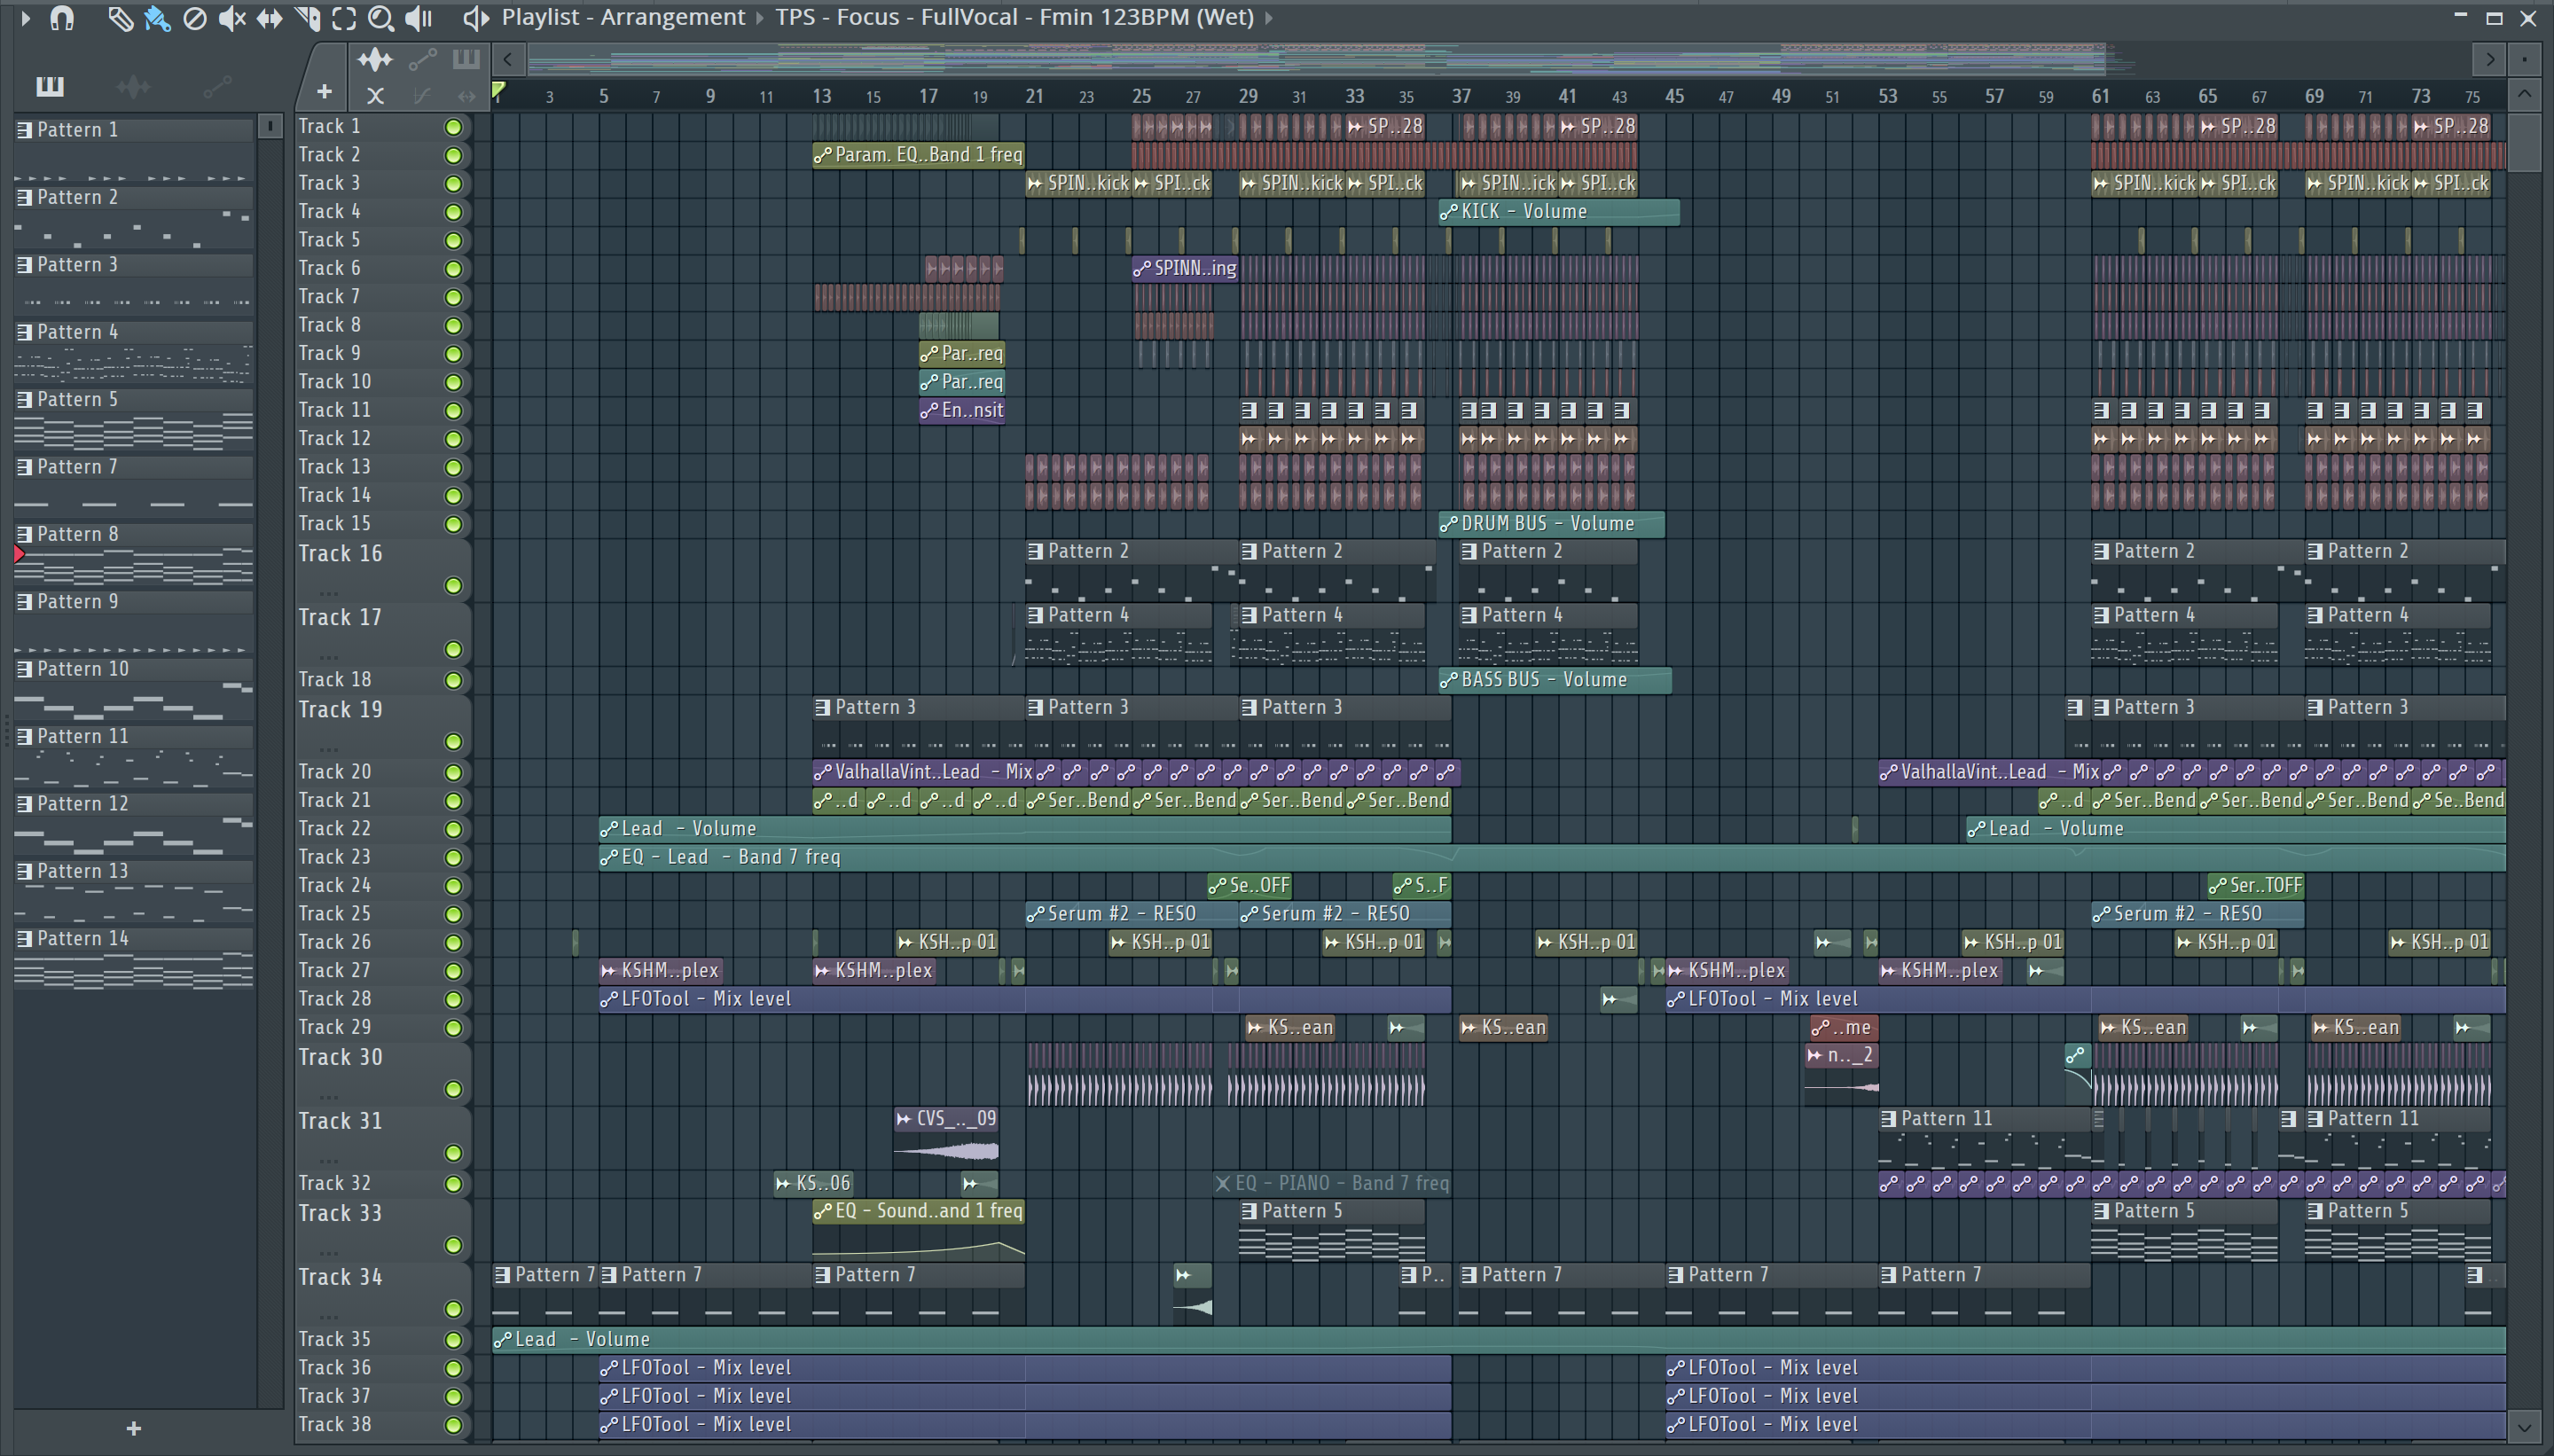Select the Delete tool
The image size is (2554, 1456).
point(195,18)
